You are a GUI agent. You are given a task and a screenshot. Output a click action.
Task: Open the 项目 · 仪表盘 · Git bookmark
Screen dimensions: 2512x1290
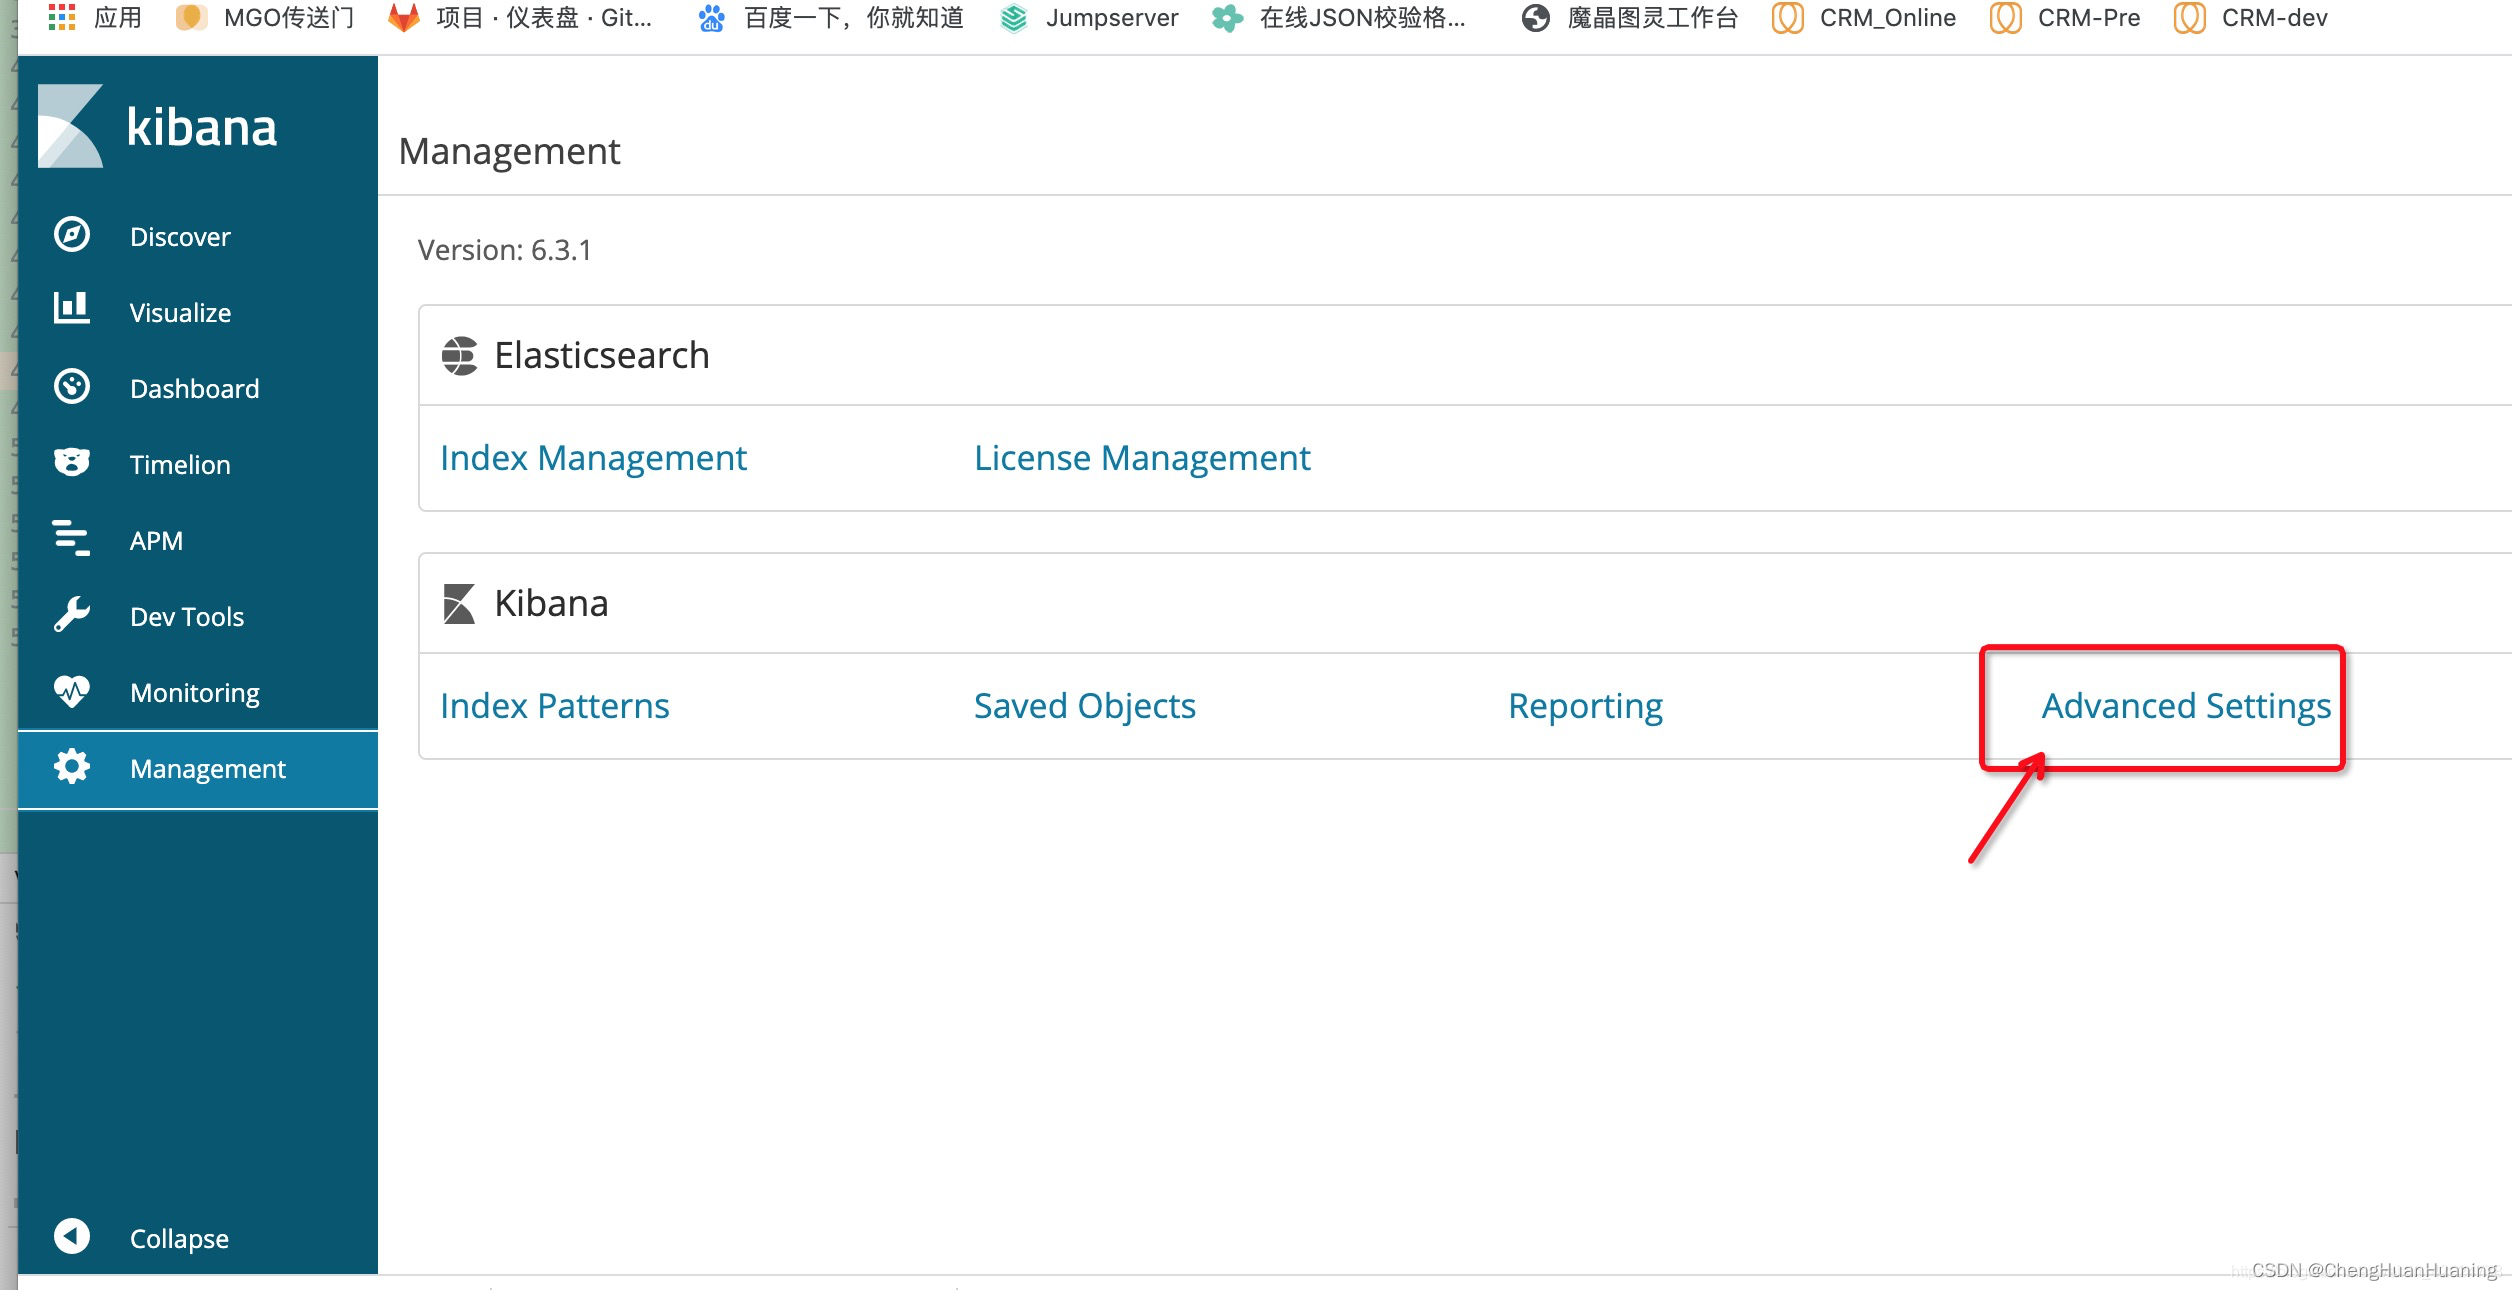[x=544, y=18]
